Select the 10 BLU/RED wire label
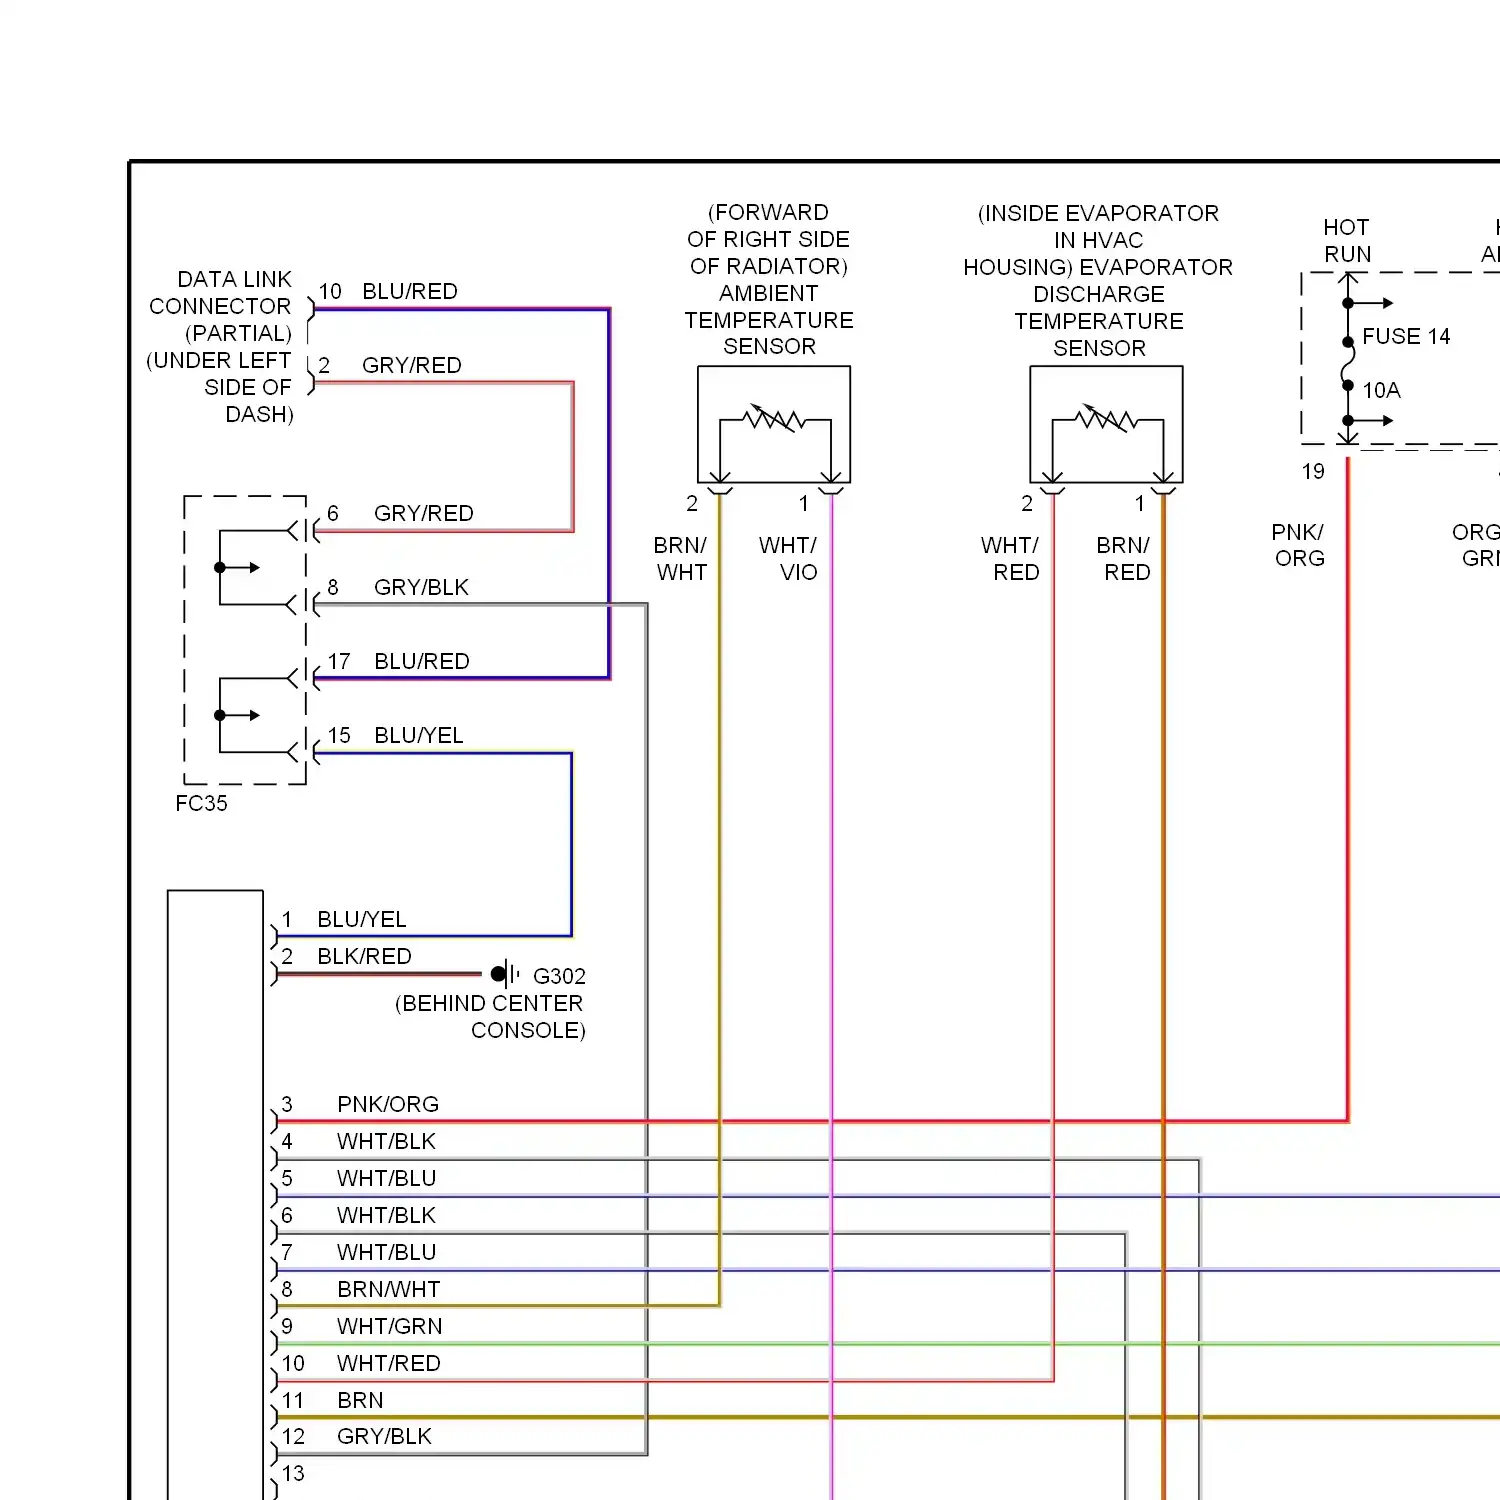The width and height of the screenshot is (1500, 1500). coord(388,291)
